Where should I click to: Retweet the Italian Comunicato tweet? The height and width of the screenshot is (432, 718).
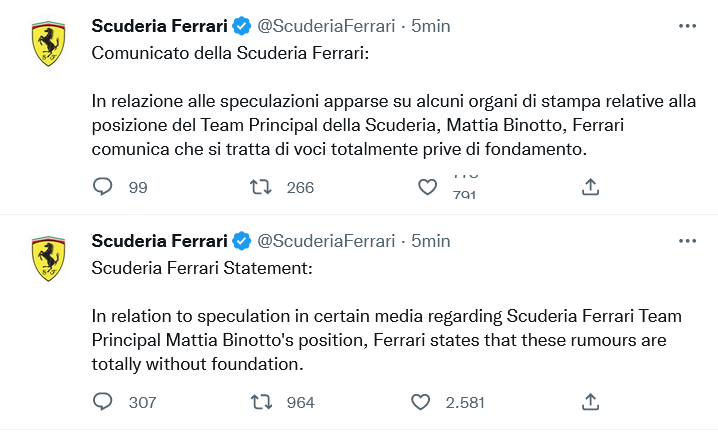point(262,187)
